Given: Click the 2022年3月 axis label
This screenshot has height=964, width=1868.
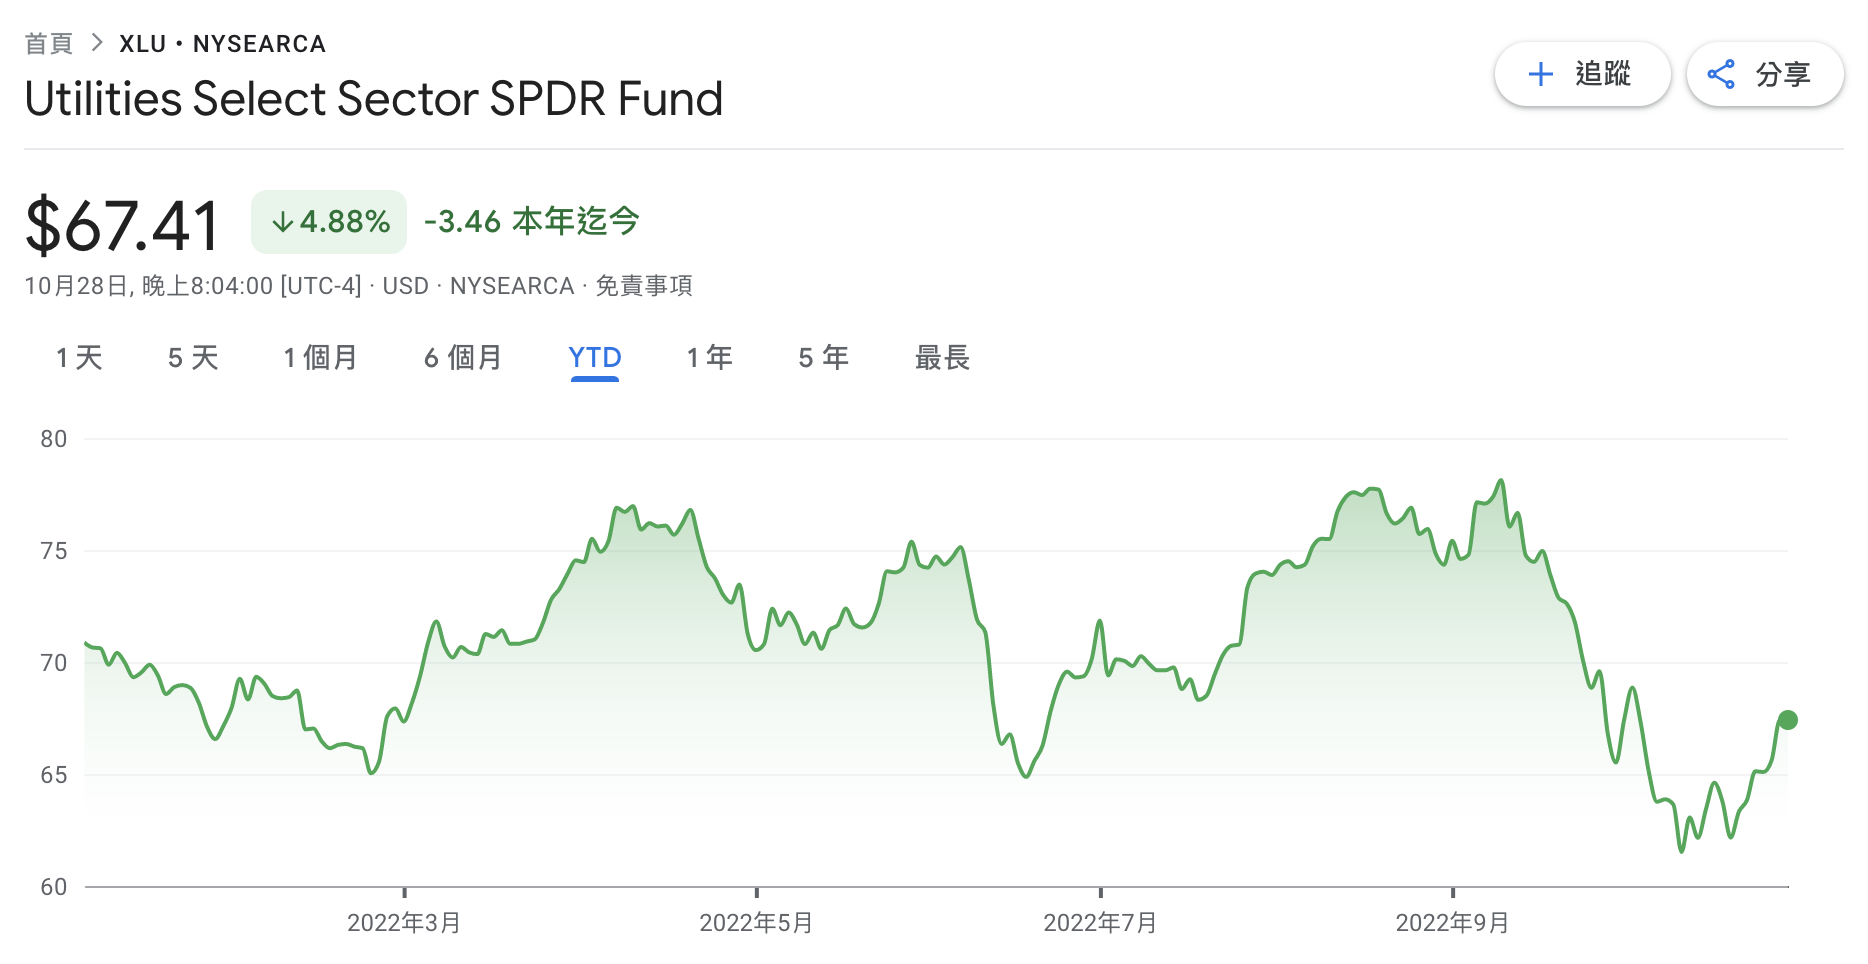Looking at the screenshot, I should (404, 923).
